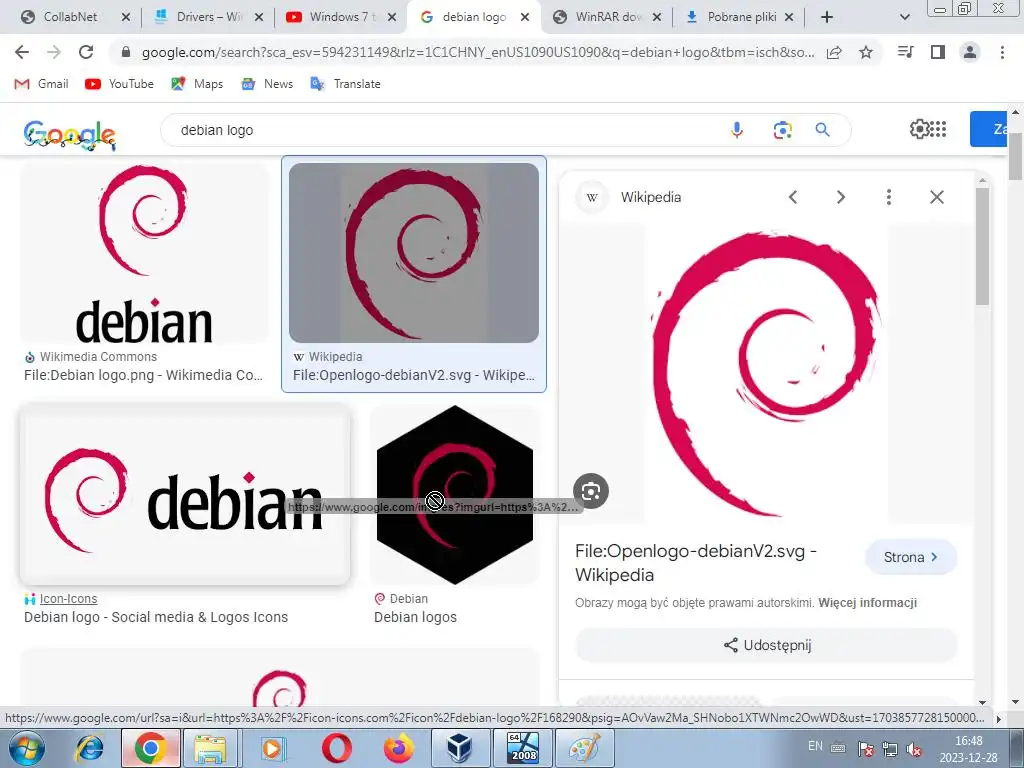The width and height of the screenshot is (1024, 768).
Task: Show next image in preview panel
Action: point(841,197)
